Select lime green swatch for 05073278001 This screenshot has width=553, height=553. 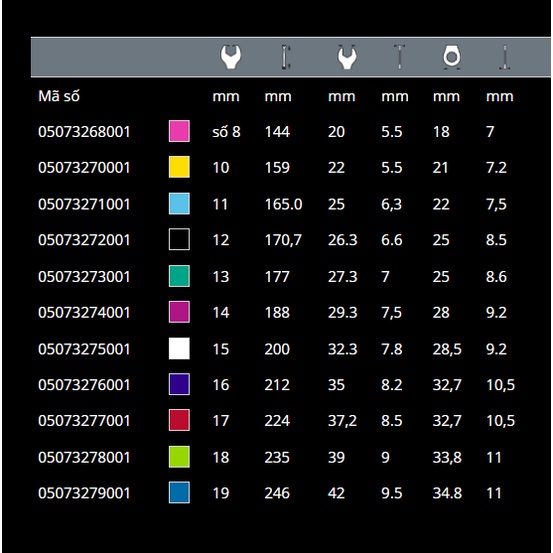pos(179,457)
